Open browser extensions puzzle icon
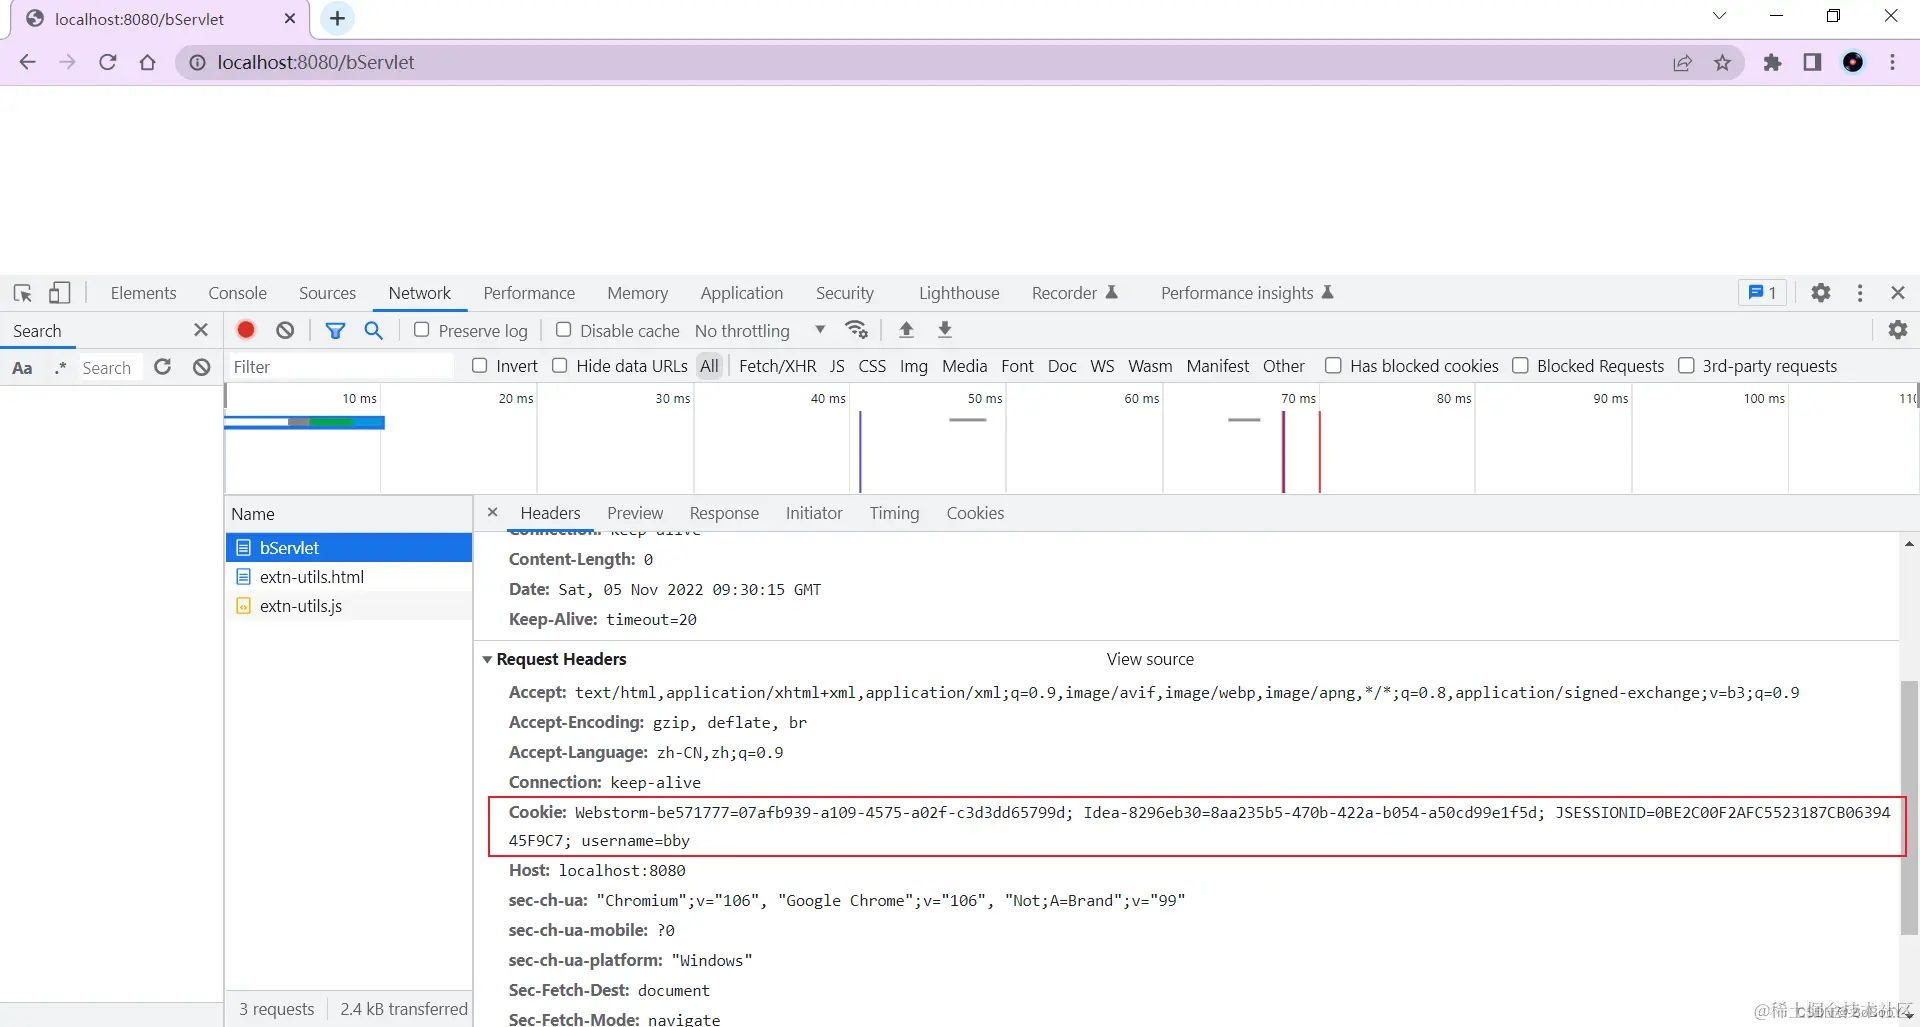Viewport: 1920px width, 1027px height. tap(1772, 63)
